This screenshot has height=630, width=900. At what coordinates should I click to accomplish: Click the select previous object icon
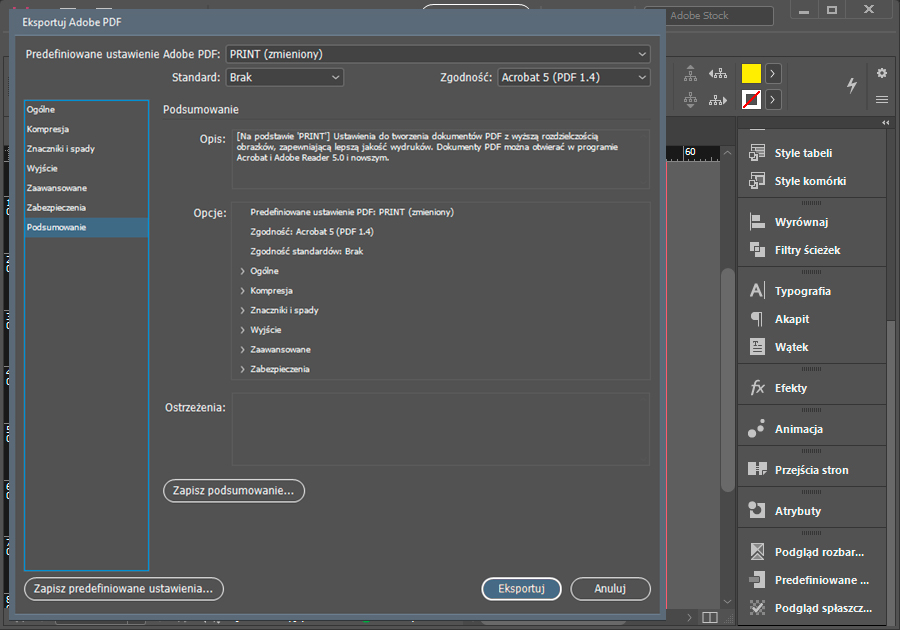point(717,73)
